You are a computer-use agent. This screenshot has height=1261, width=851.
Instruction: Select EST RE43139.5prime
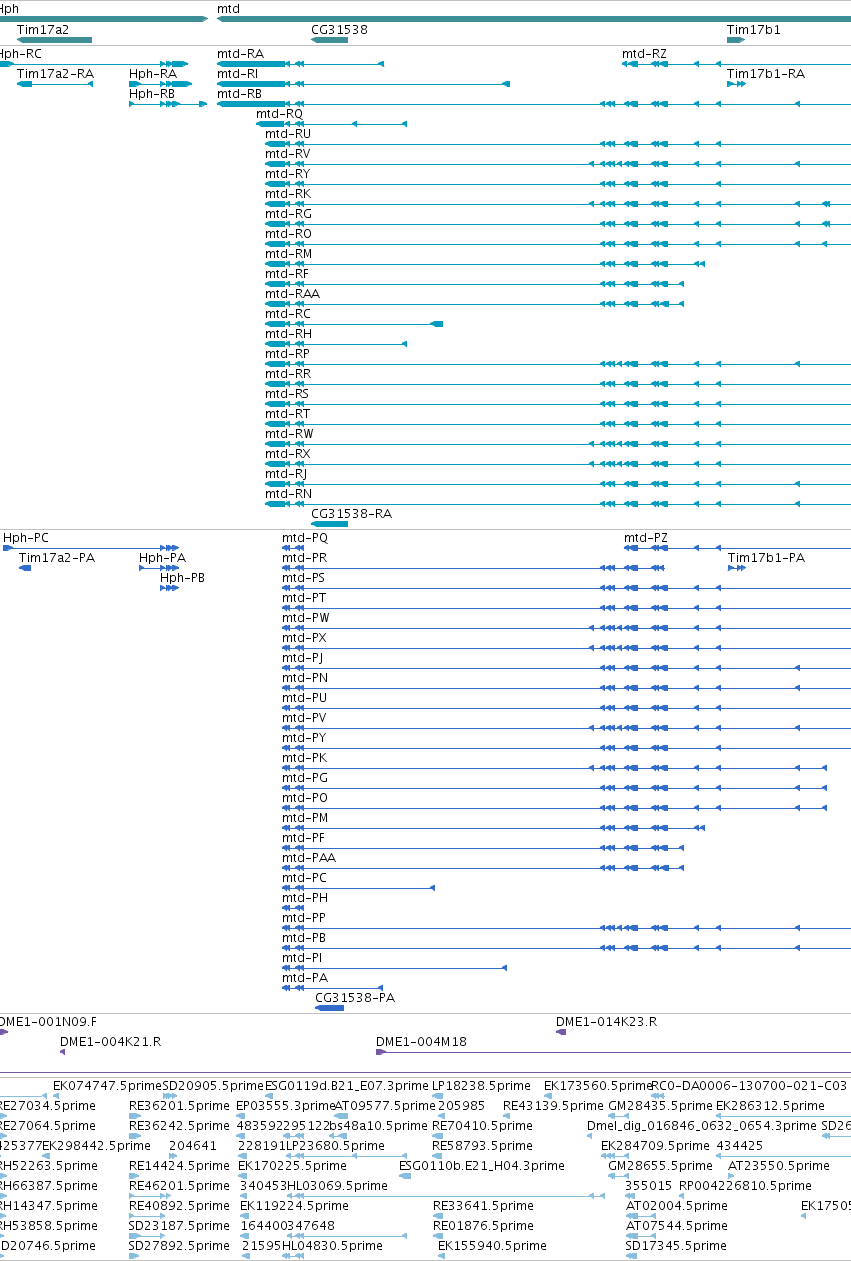pos(553,1106)
